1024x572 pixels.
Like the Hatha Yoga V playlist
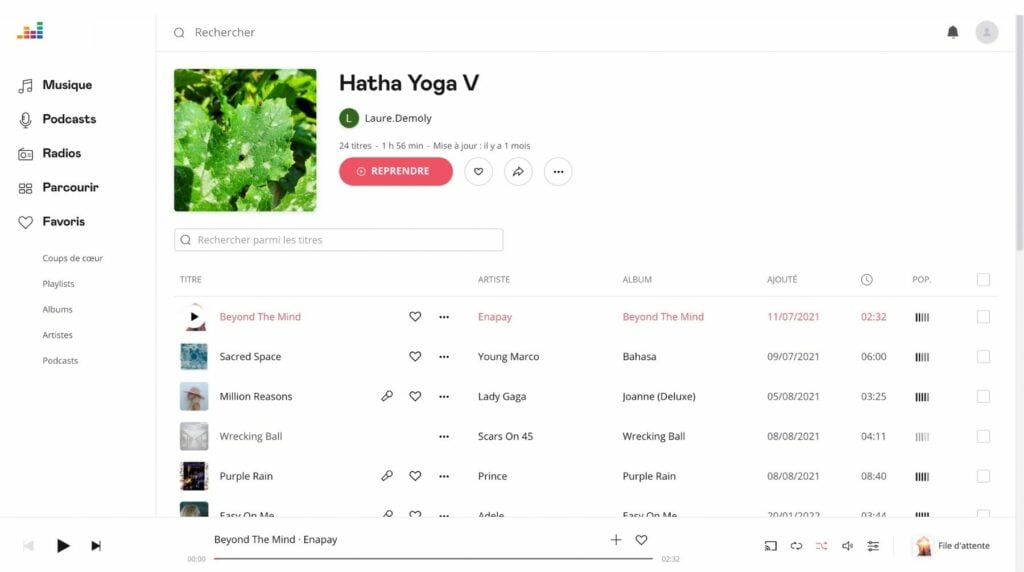pyautogui.click(x=478, y=172)
